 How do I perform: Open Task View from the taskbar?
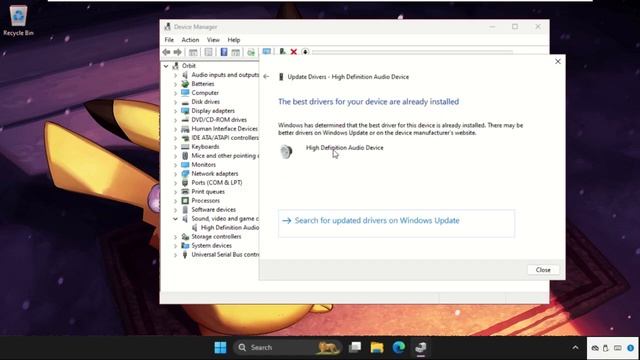pos(355,347)
